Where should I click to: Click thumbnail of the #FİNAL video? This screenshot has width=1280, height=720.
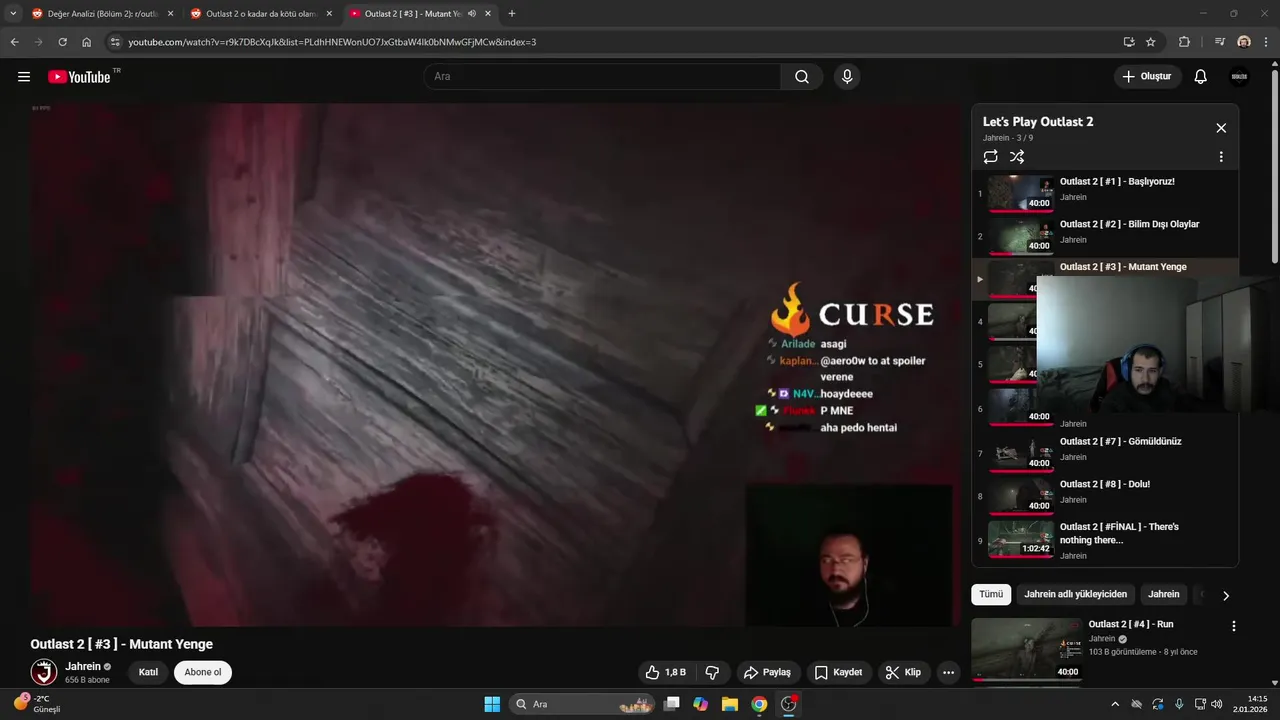coord(1021,539)
